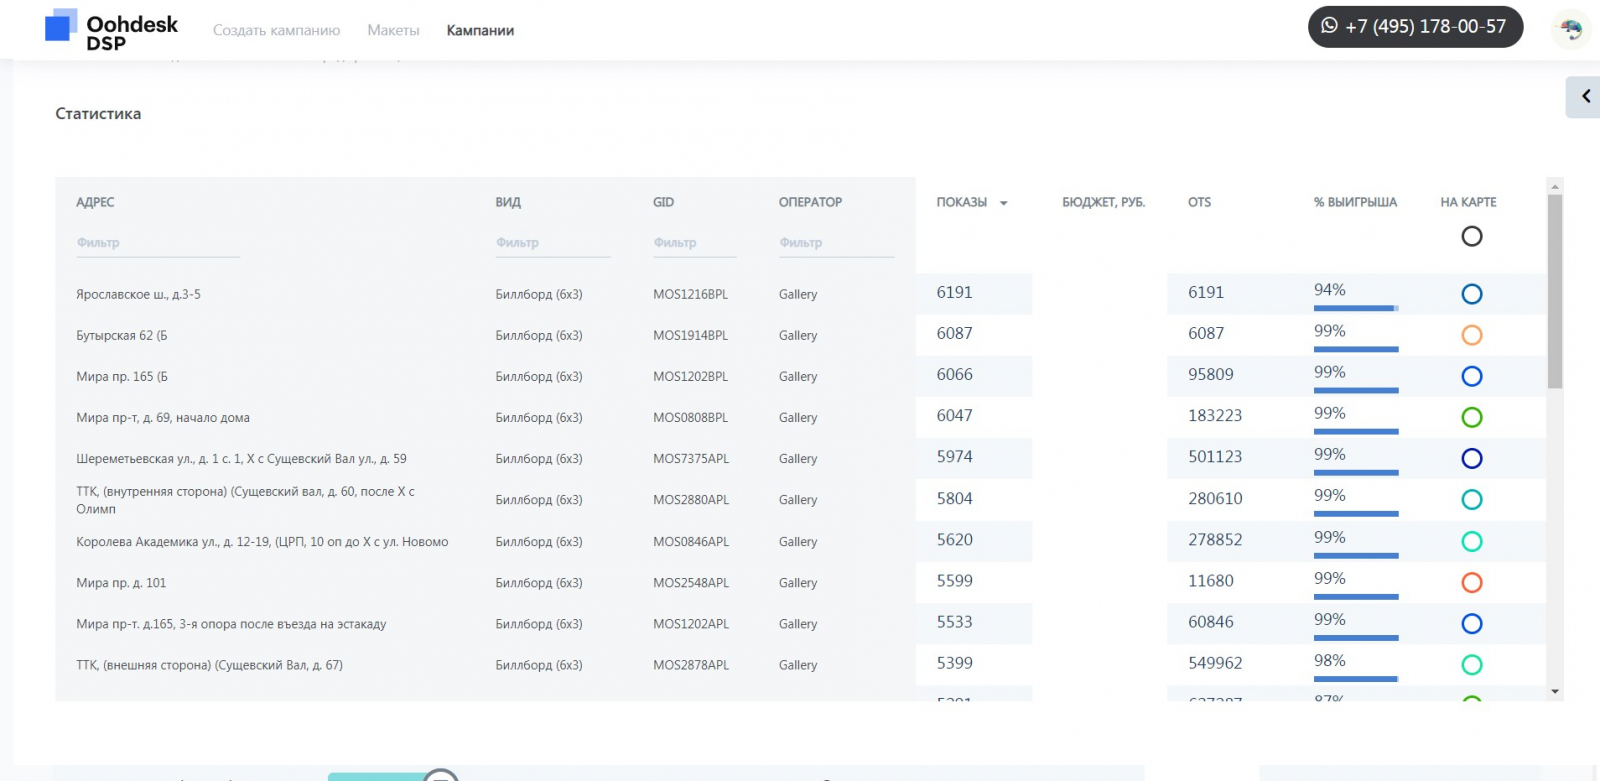Click the 94% win rate progress bar
Image resolution: width=1600 pixels, height=781 pixels.
coord(1355,308)
